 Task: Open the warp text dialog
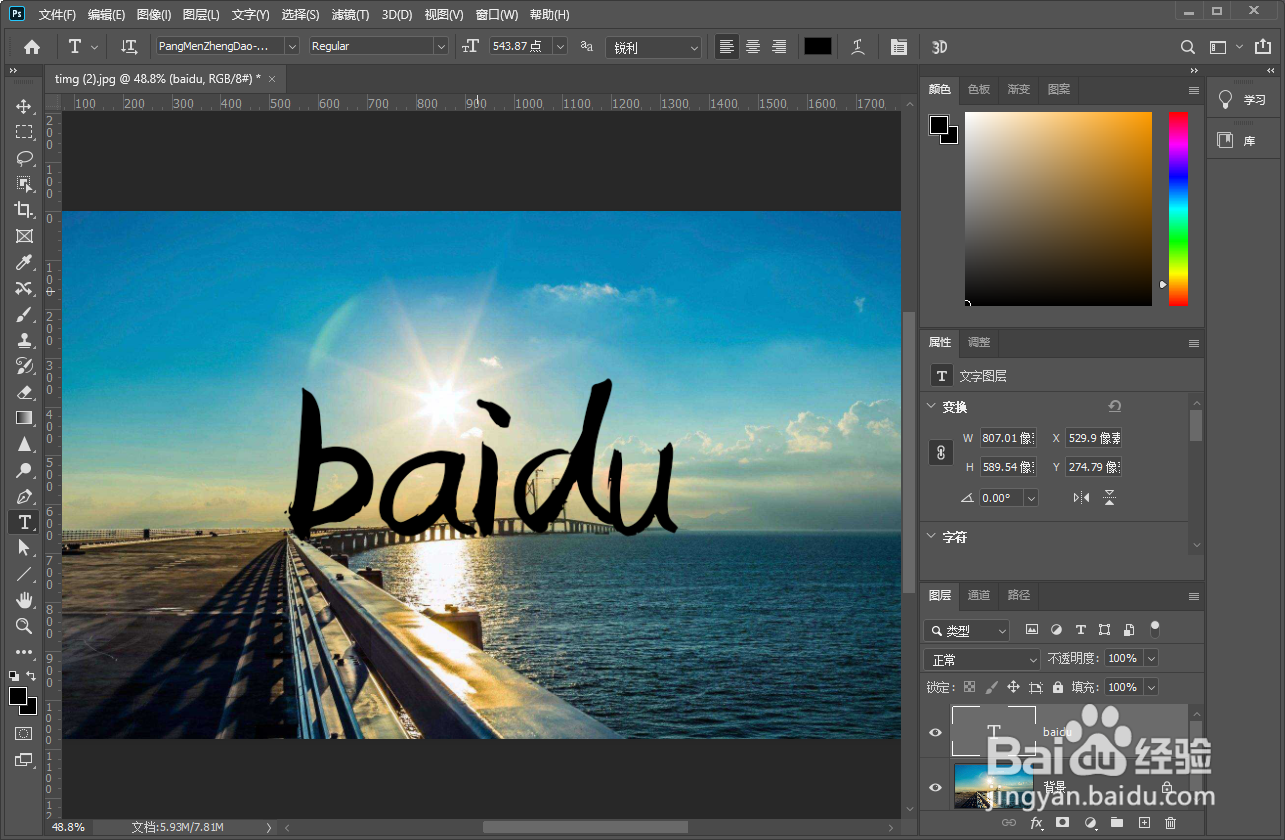pos(858,46)
